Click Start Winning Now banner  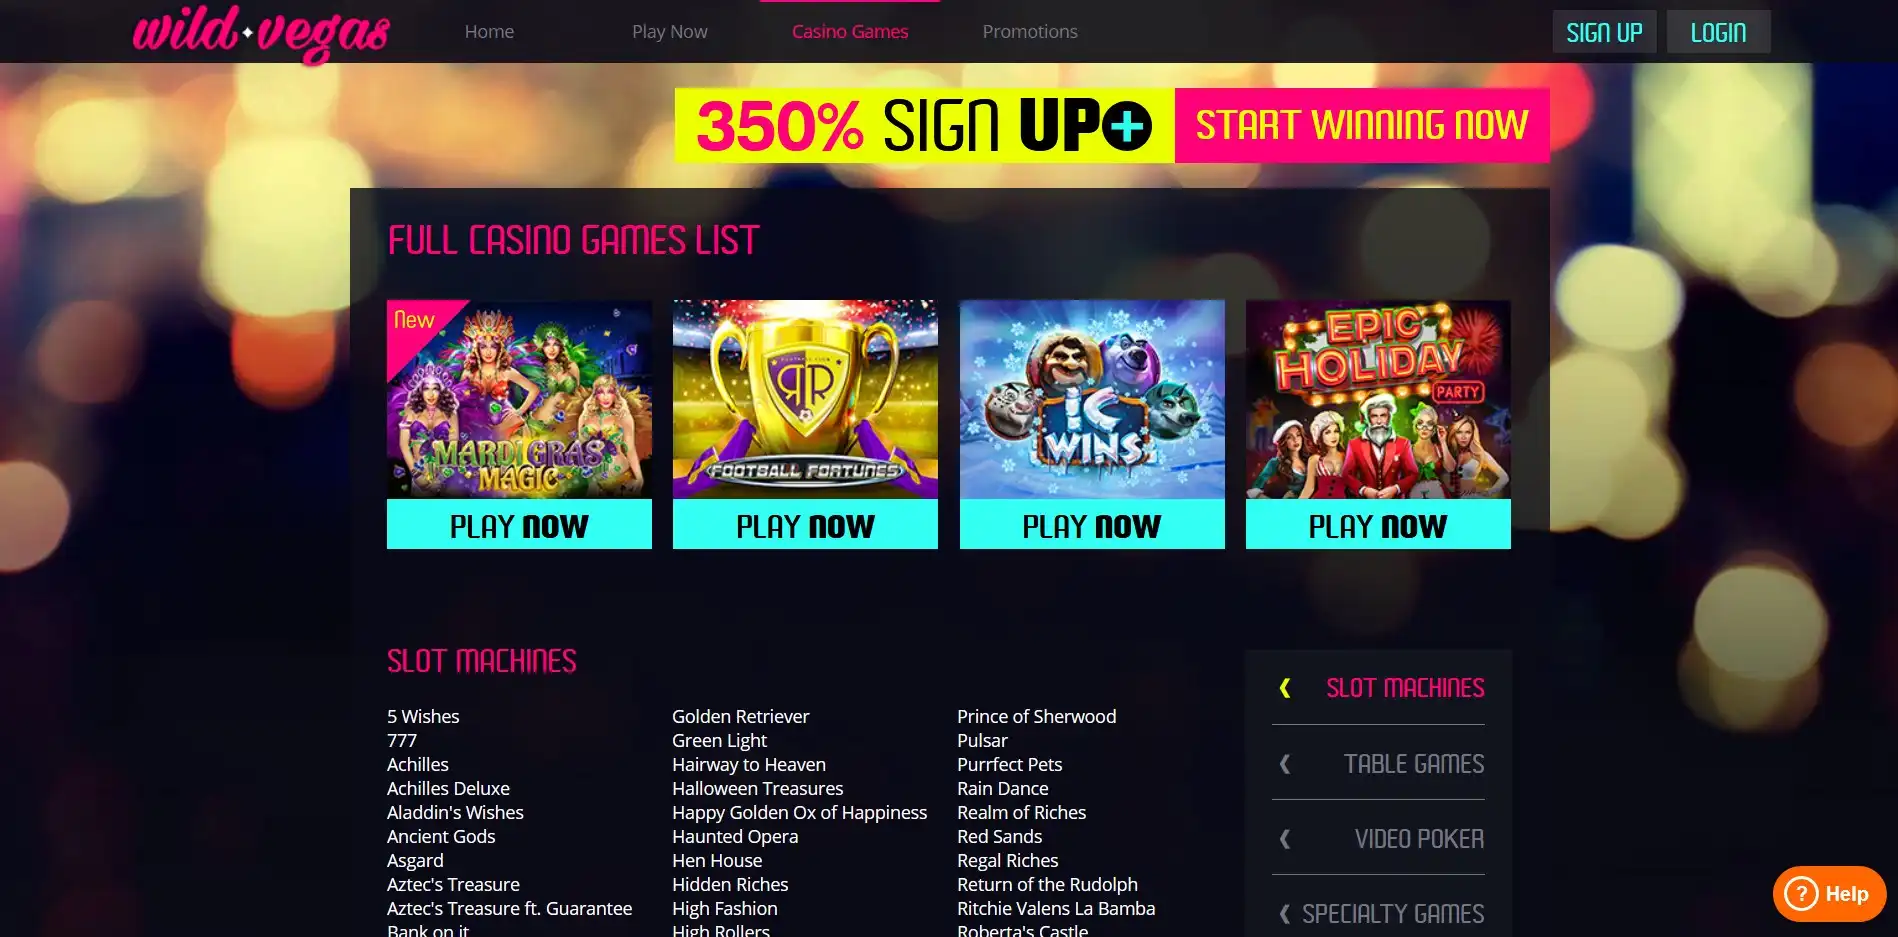[x=1362, y=125]
